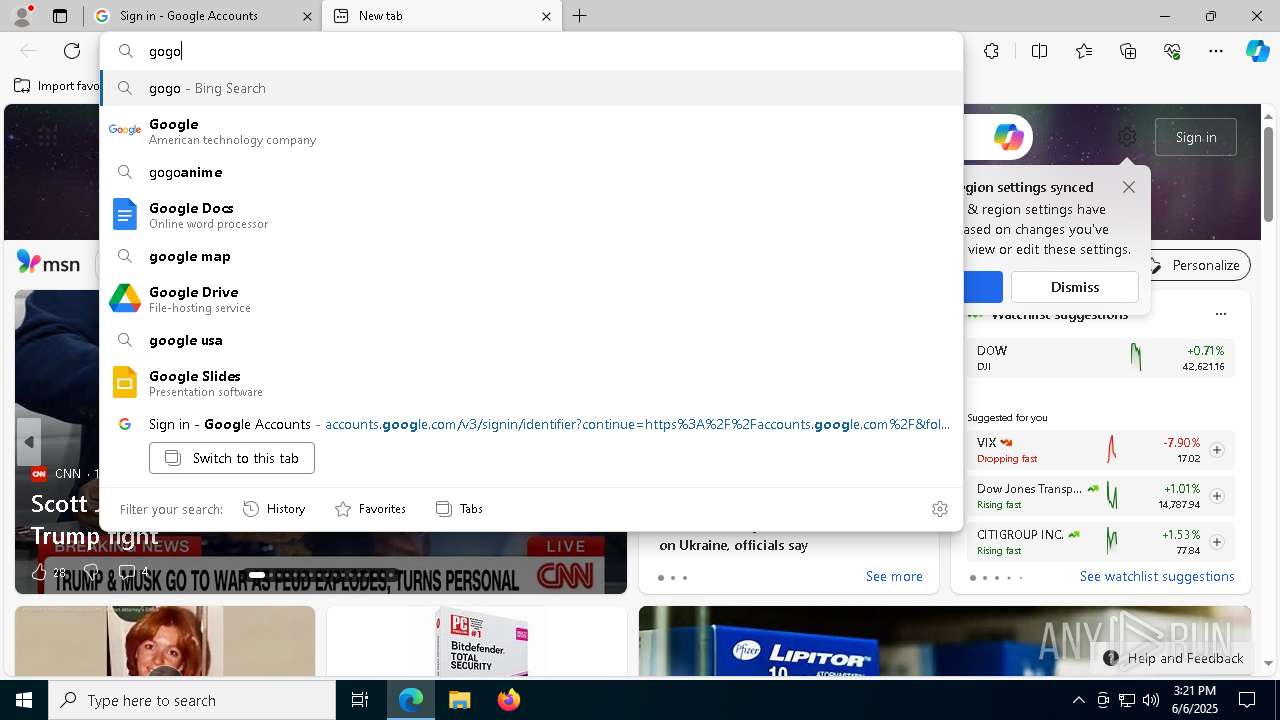Screen dimensions: 1280x720
Task: Open Task View on the taskbar
Action: pos(360,700)
